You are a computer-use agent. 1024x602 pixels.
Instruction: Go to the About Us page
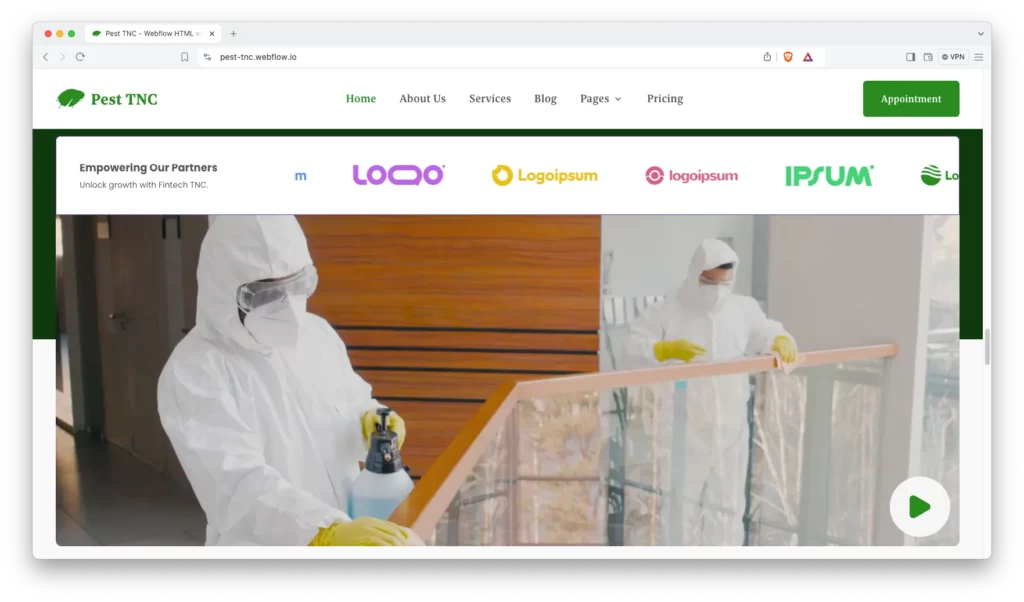422,99
